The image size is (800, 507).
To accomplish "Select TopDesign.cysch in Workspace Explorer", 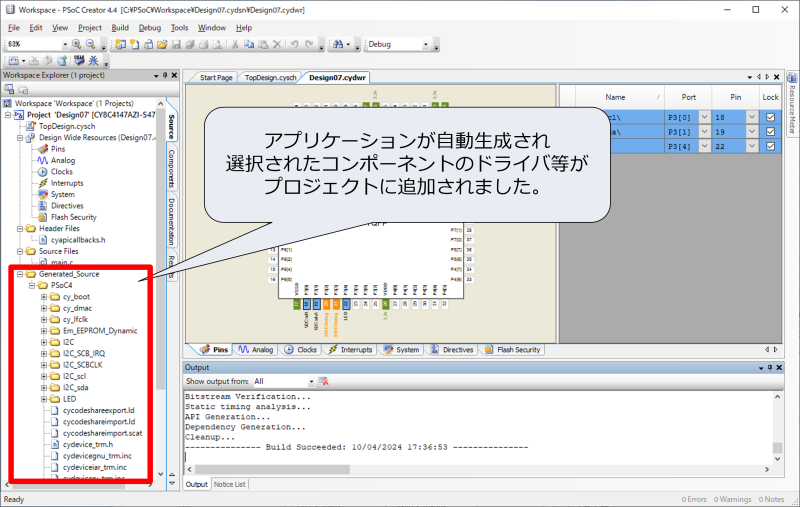I will 67,126.
